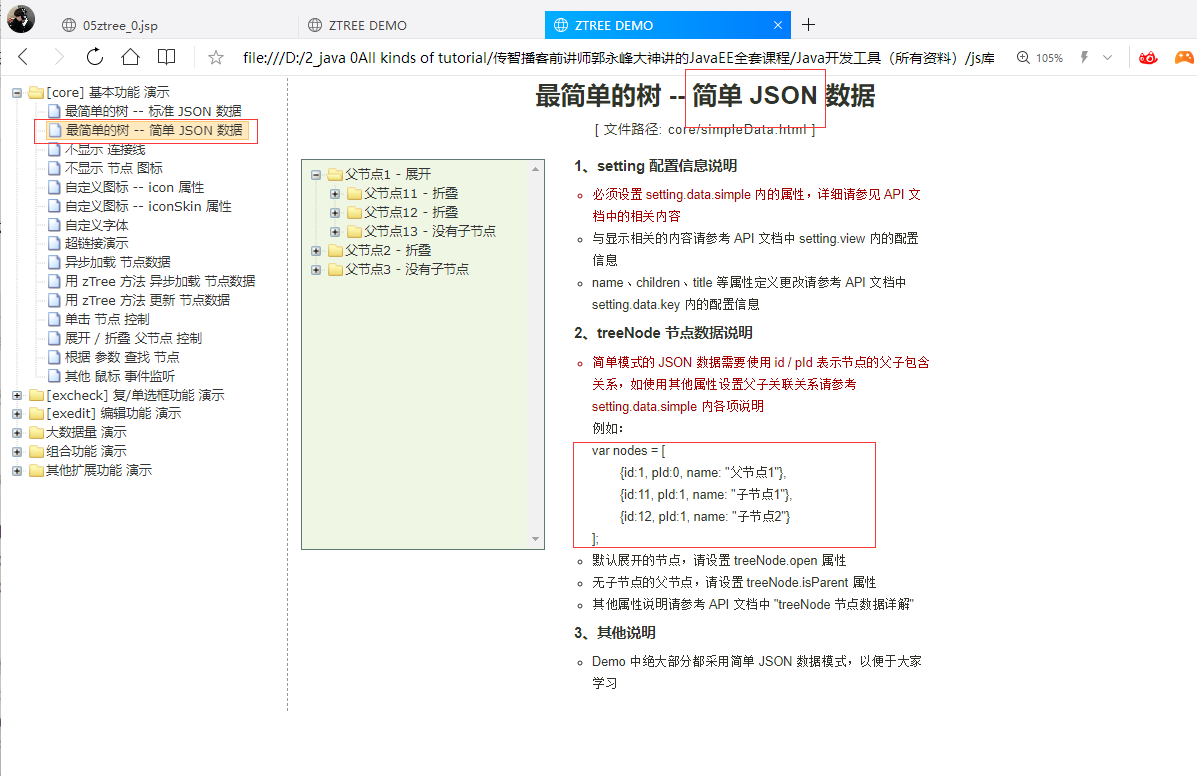Click the [exedit] folder icon
Image resolution: width=1197 pixels, height=776 pixels.
pos(36,414)
